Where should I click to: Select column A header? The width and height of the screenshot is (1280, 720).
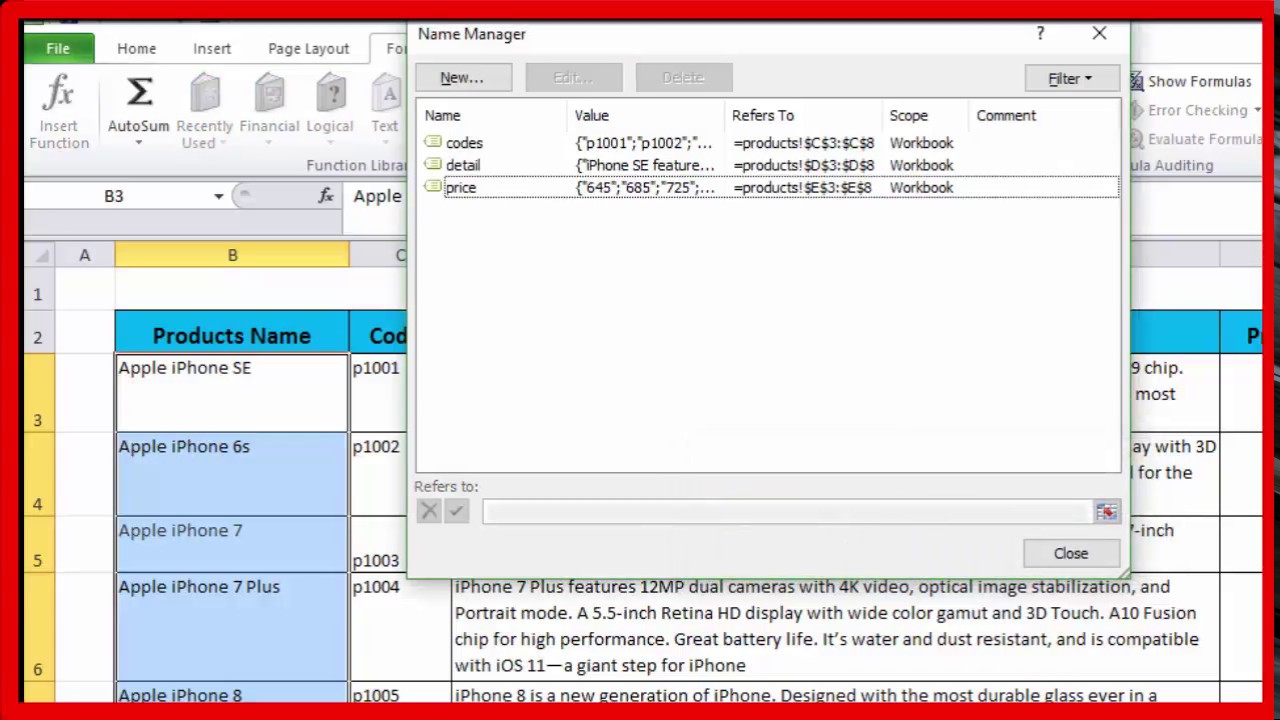click(x=85, y=256)
